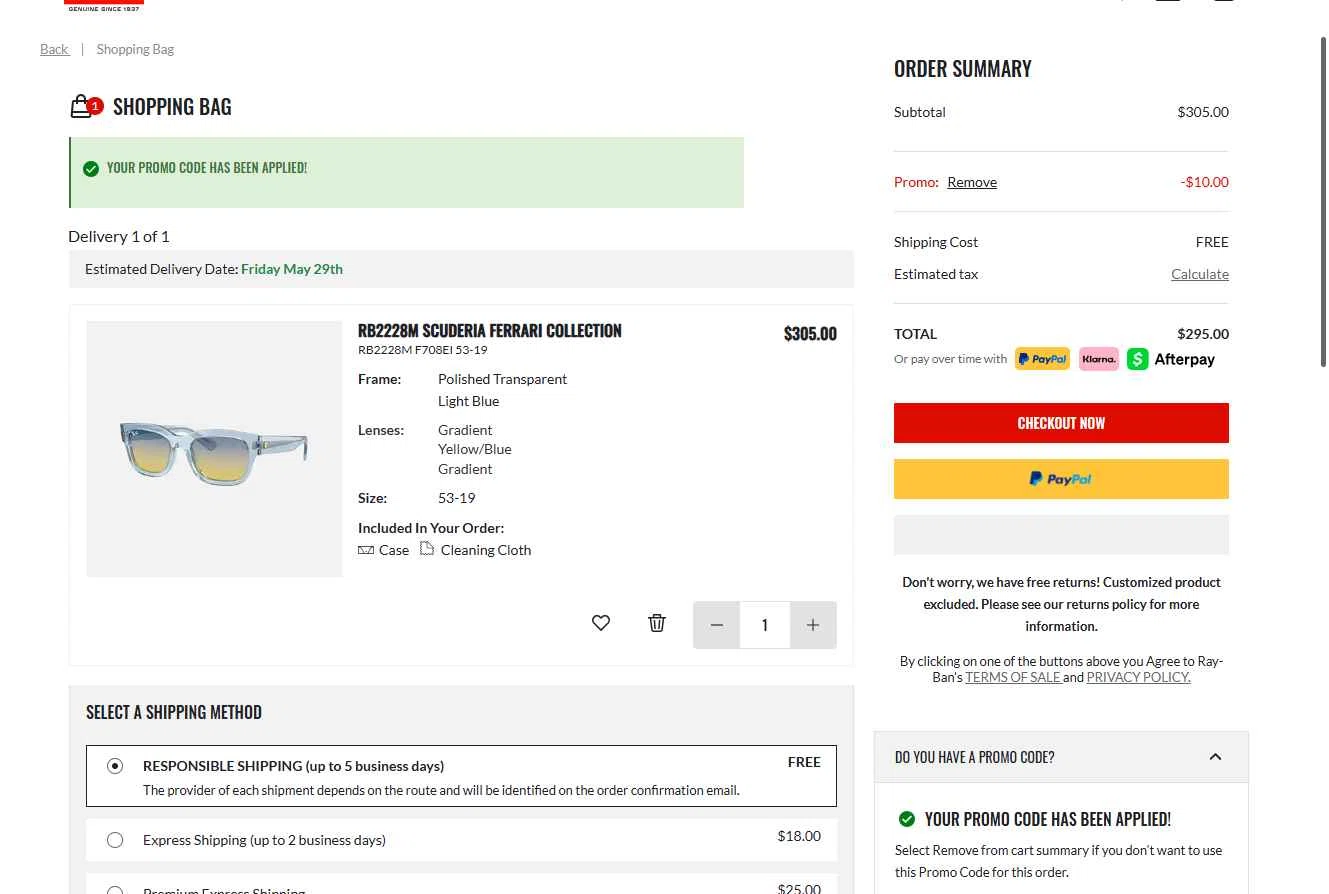Viewport: 1329px width, 894px height.
Task: Click the Delivery 1 of 1 label
Action: coord(119,237)
